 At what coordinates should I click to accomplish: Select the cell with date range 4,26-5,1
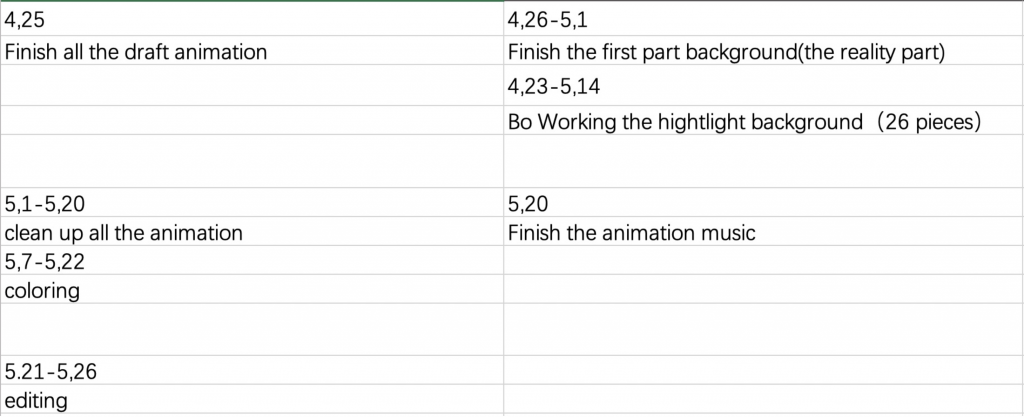pos(764,21)
